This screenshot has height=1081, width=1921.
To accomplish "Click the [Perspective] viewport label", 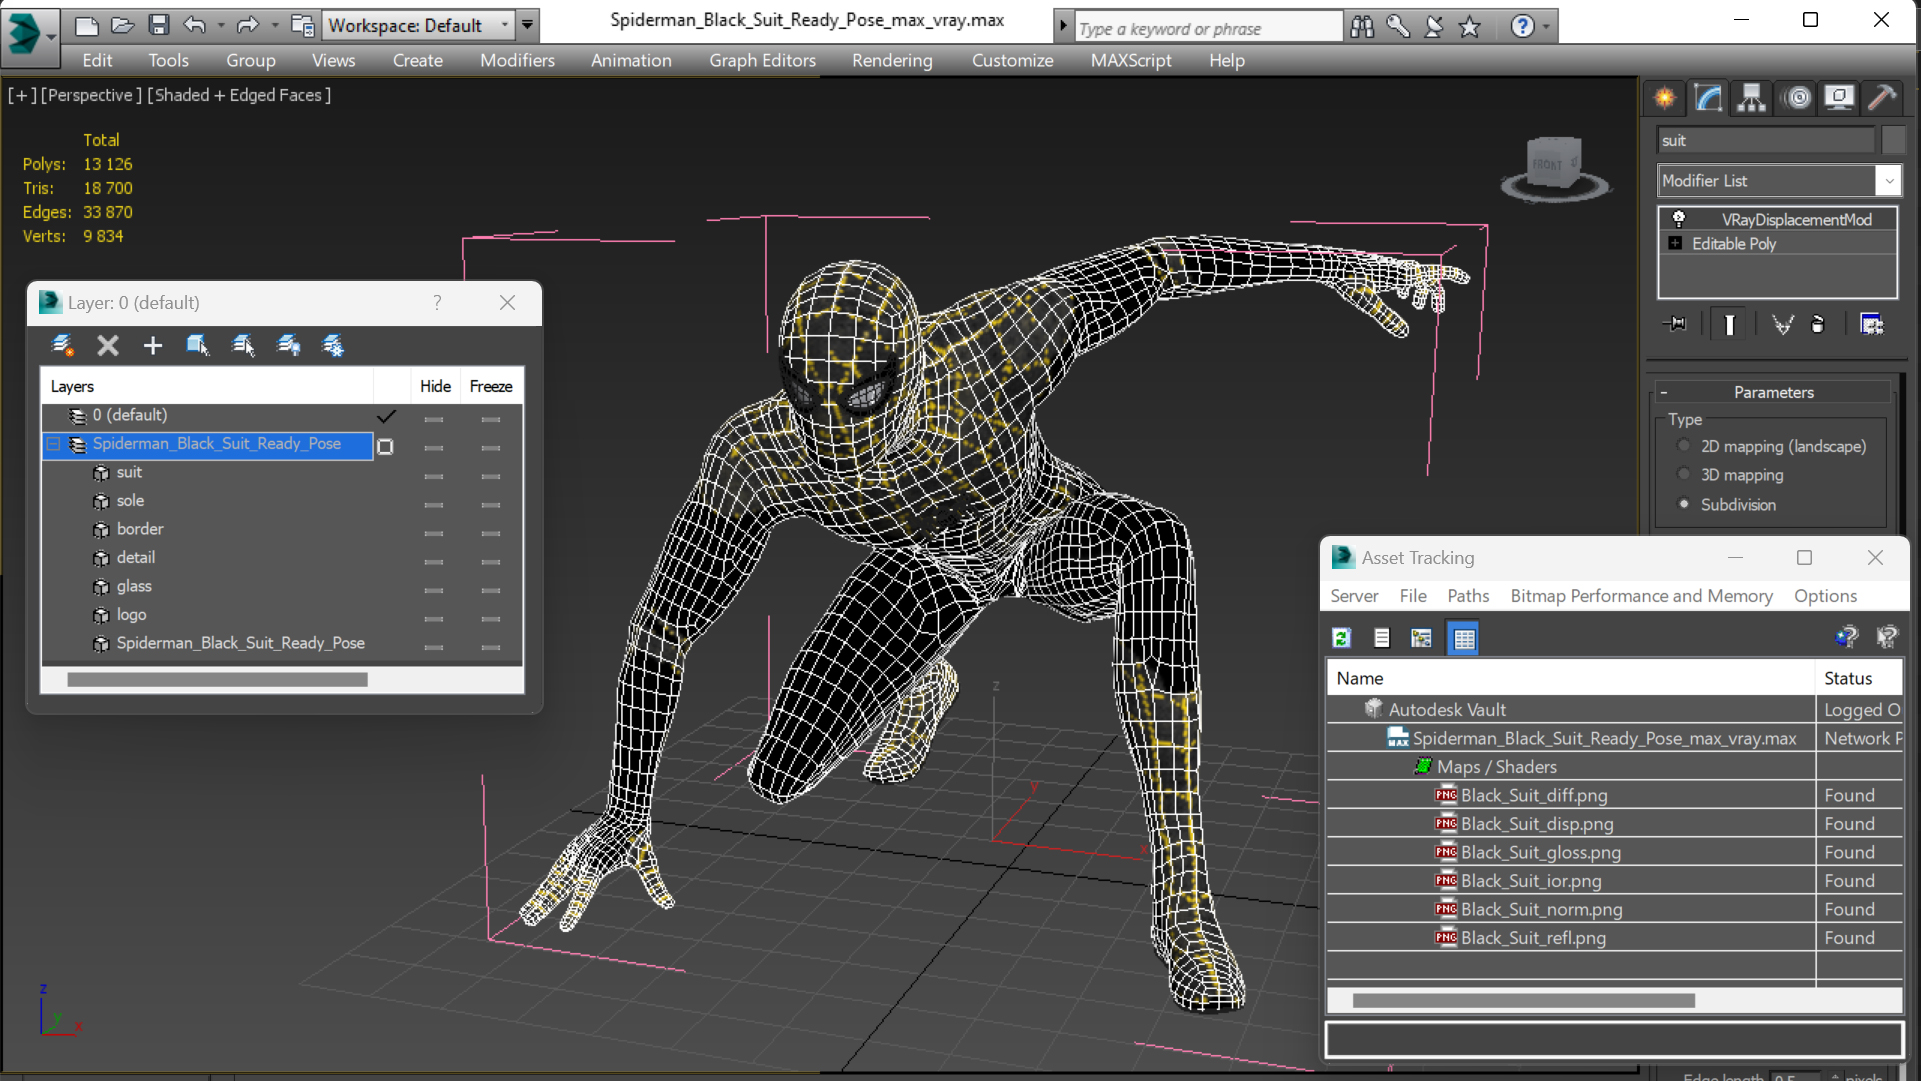I will tap(90, 95).
